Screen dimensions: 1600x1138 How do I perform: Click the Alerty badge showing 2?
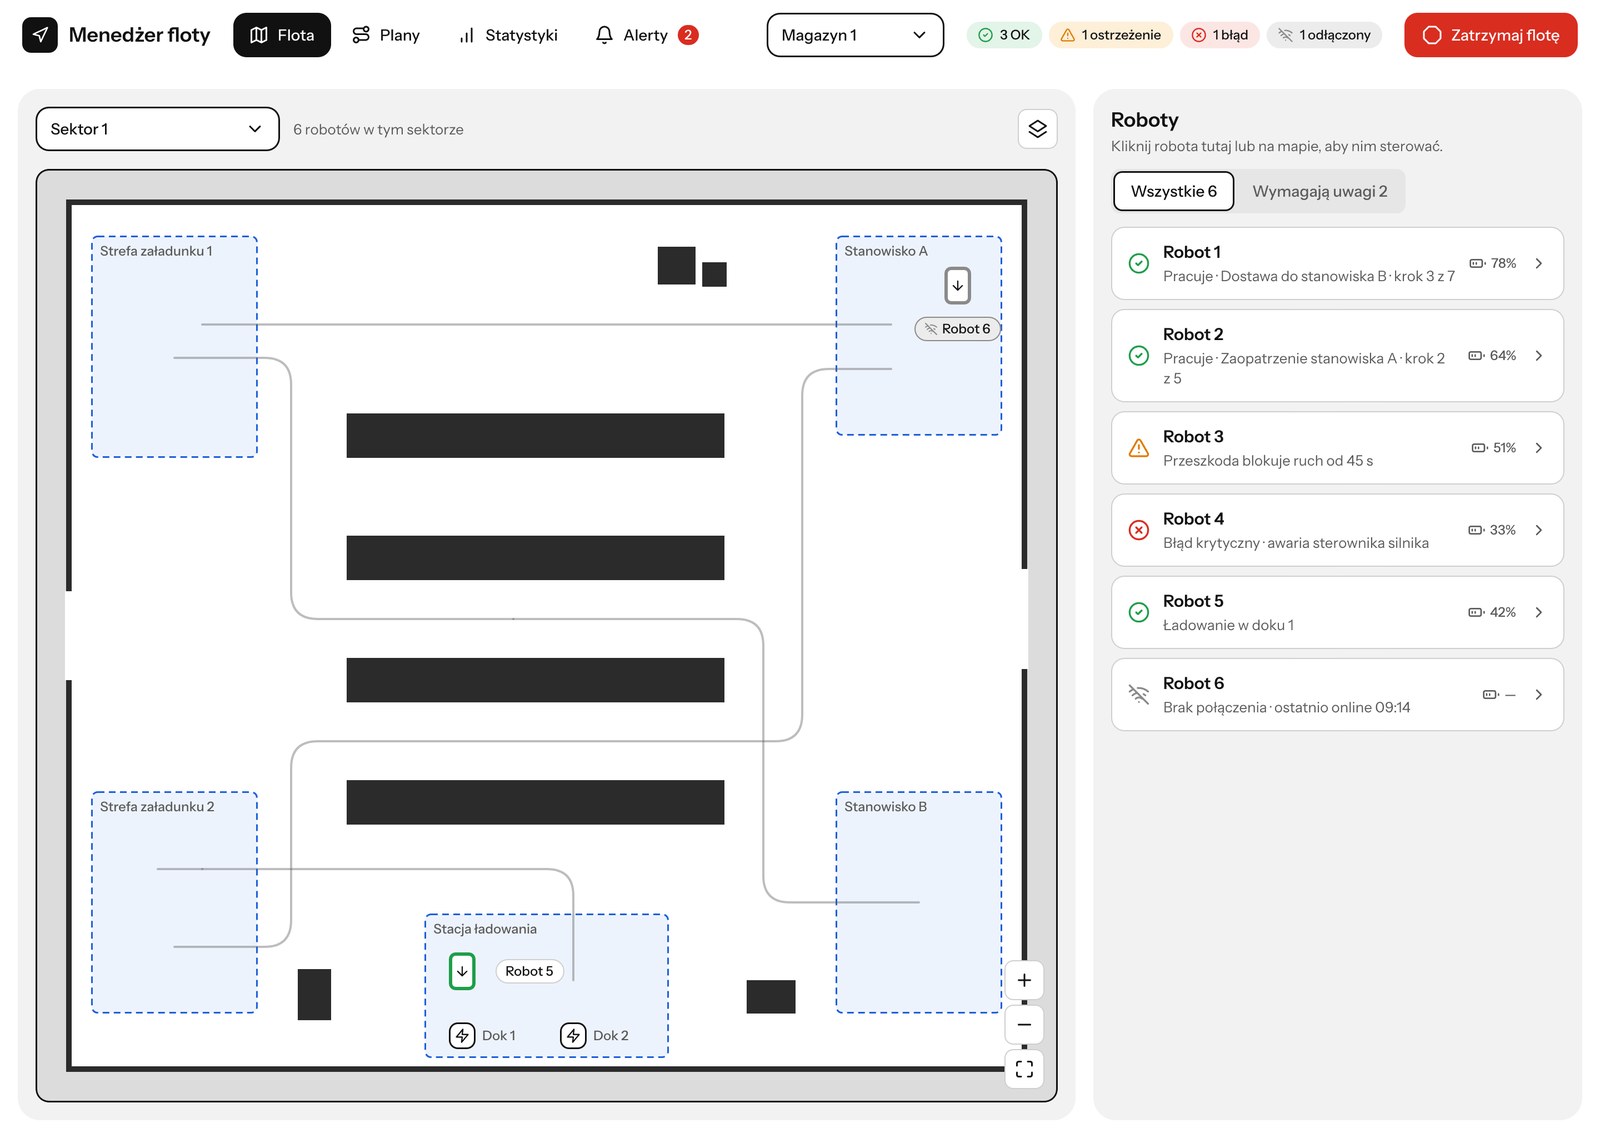pos(687,35)
